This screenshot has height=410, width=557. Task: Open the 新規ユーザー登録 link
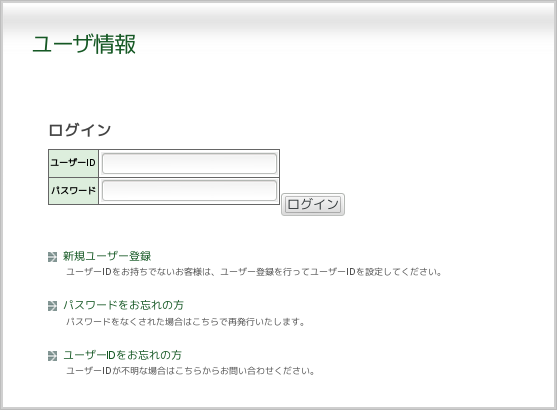click(107, 256)
